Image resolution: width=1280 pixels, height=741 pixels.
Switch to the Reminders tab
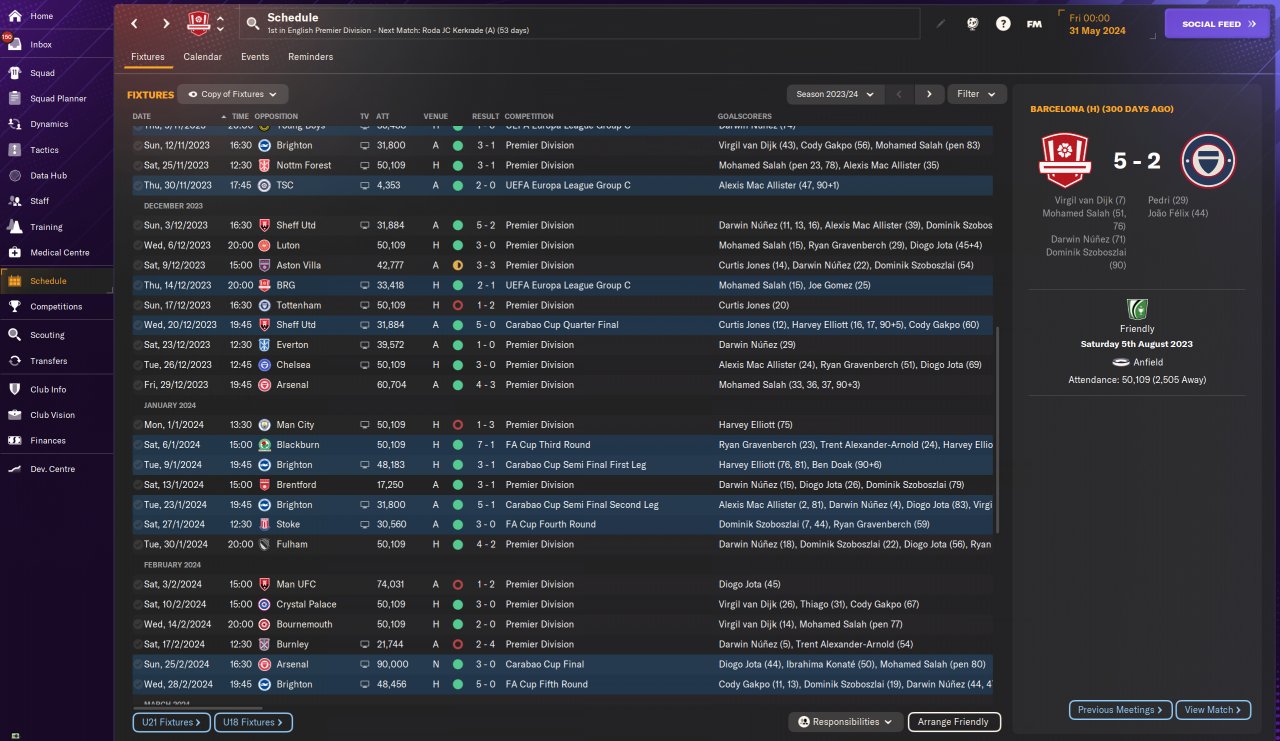tap(310, 57)
